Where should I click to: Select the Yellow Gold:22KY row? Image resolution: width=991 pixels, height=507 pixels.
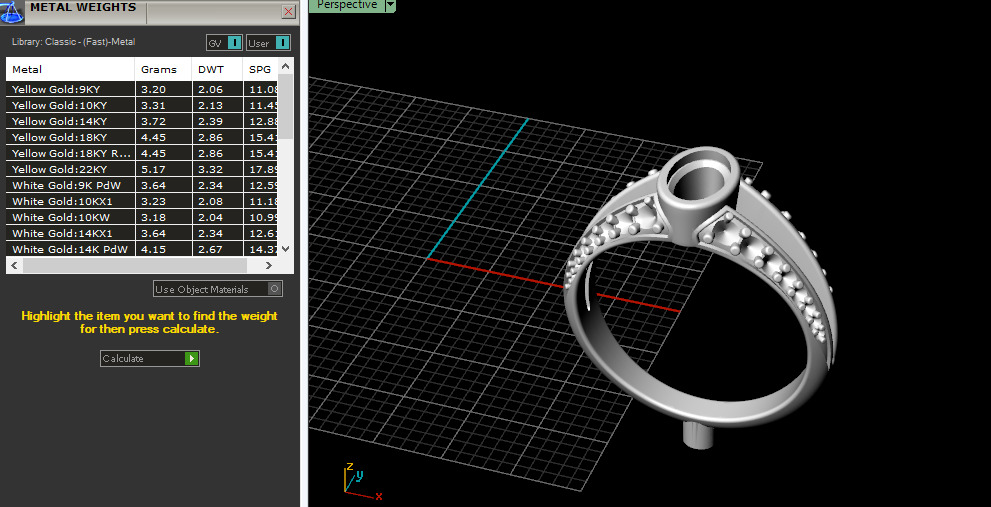[x=142, y=169]
